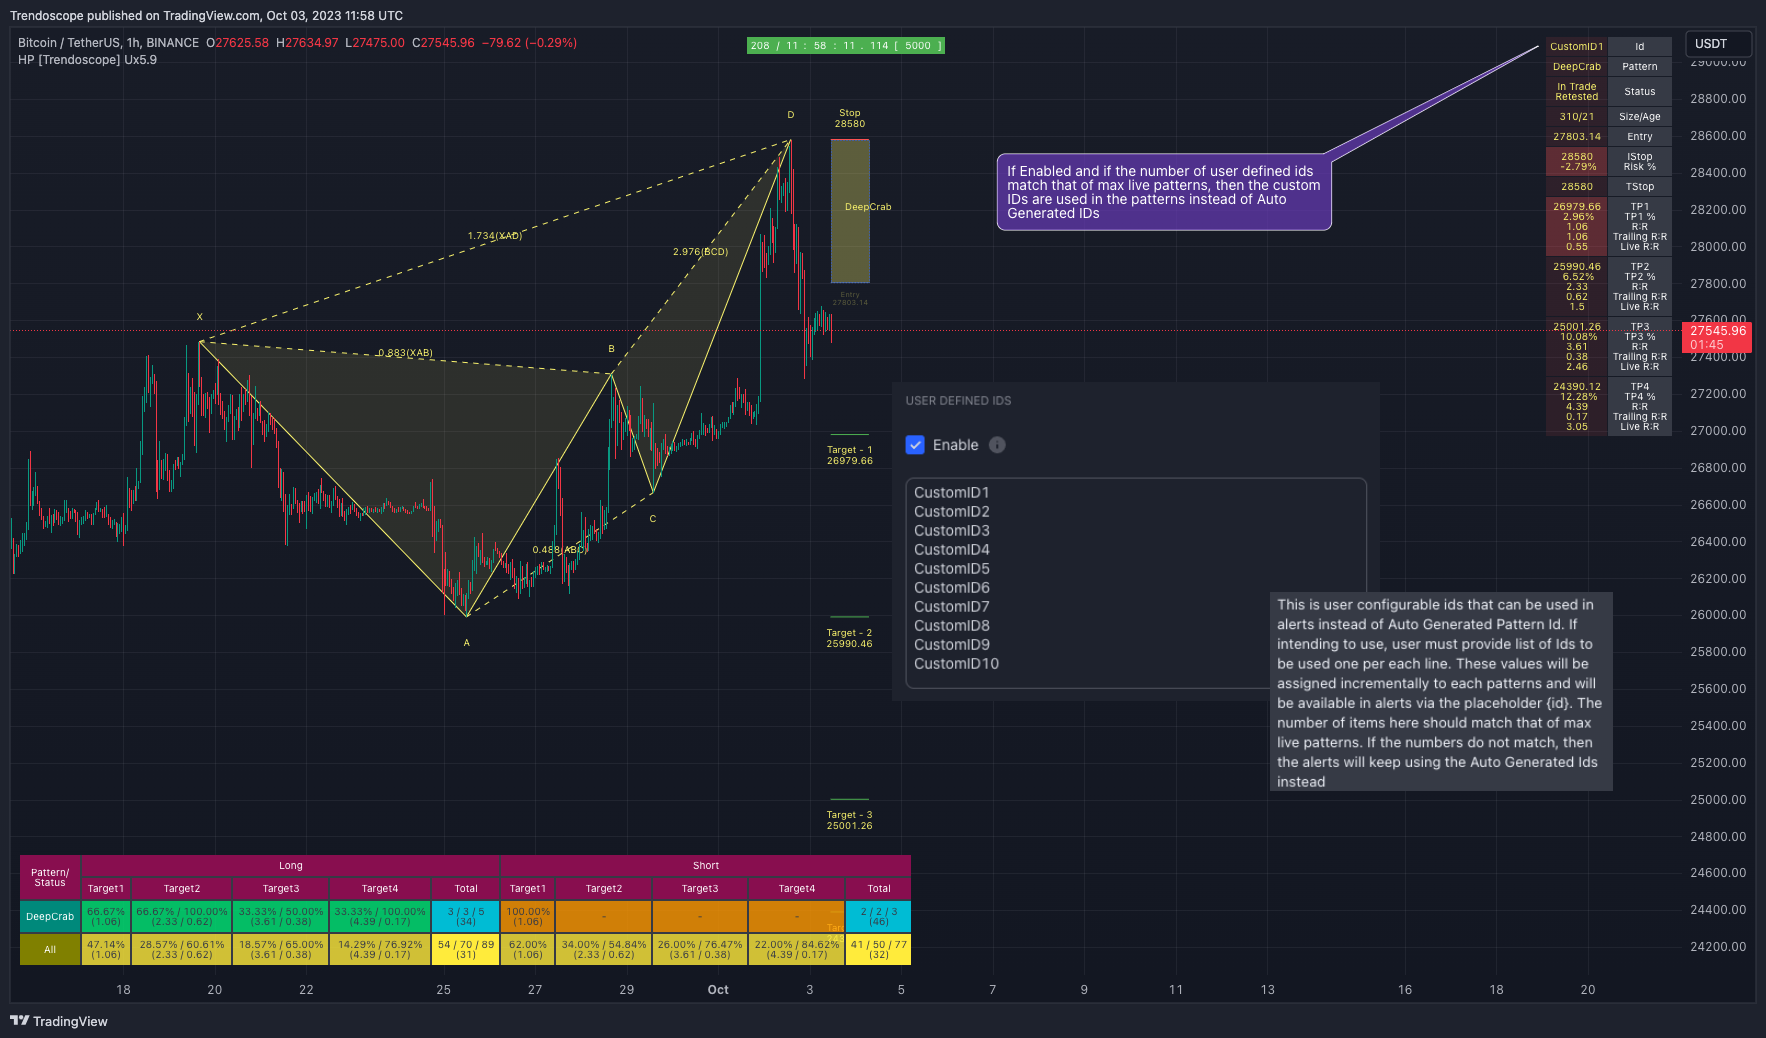Click the 41 / 50 / 77 (32) total cell
This screenshot has height=1038, width=1766.
coord(879,950)
